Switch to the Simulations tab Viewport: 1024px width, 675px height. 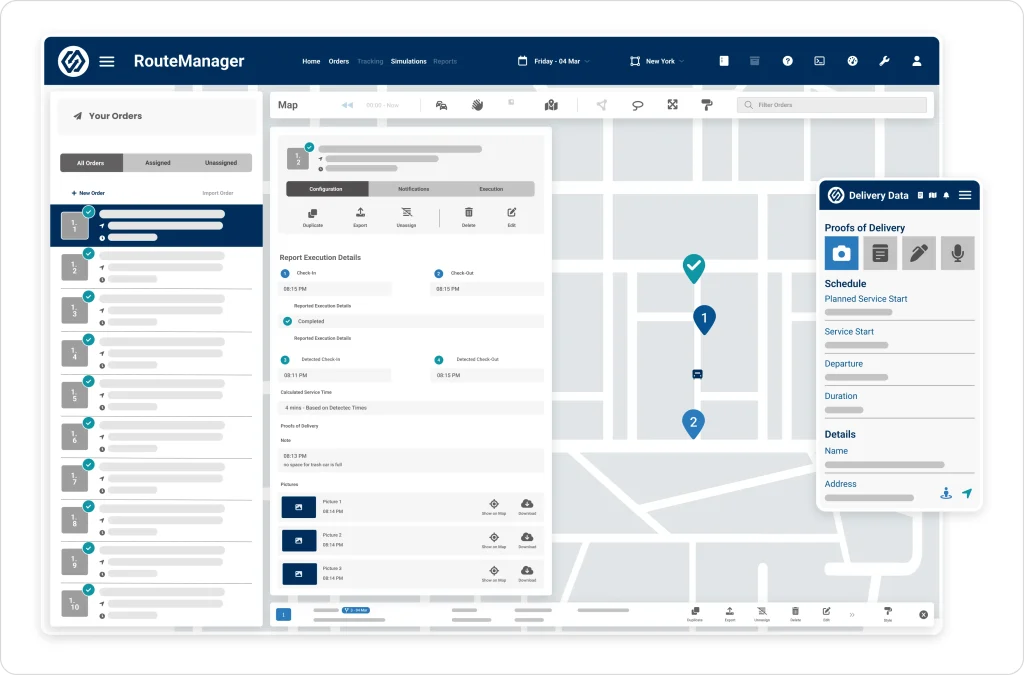click(407, 61)
